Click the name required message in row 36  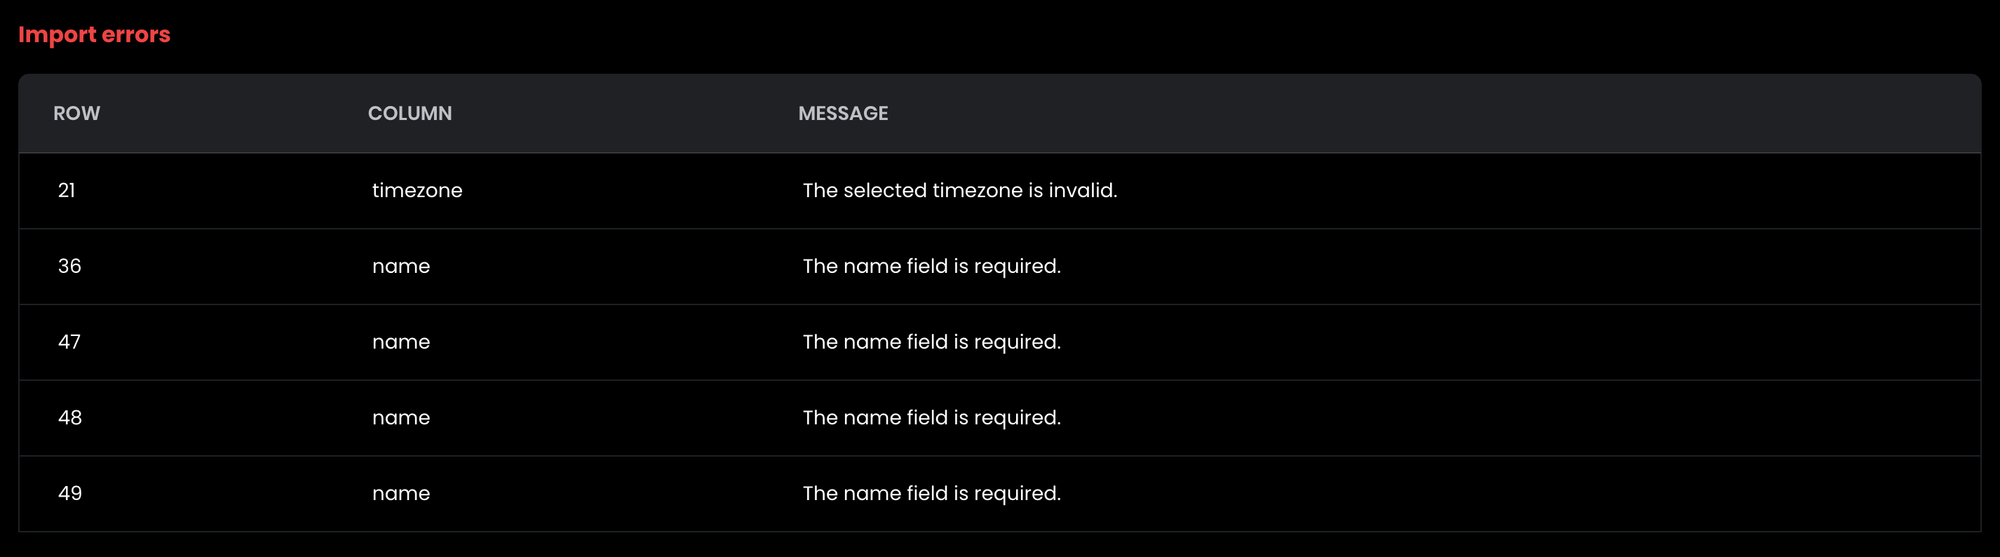[x=931, y=267]
